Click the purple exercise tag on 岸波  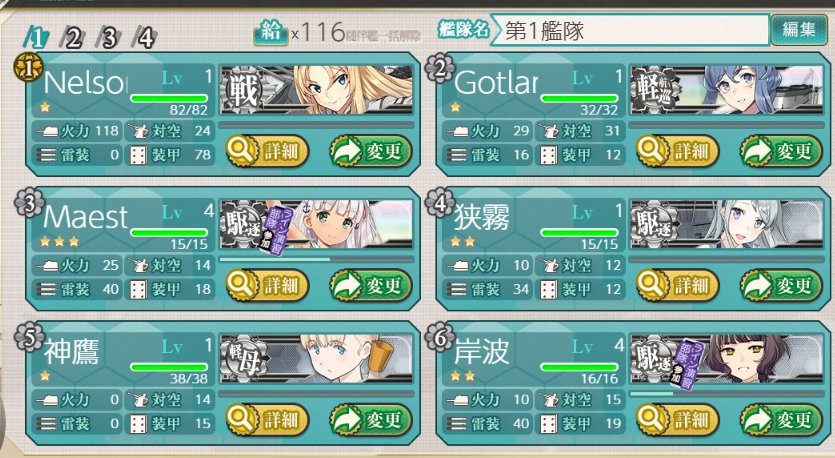(x=690, y=364)
